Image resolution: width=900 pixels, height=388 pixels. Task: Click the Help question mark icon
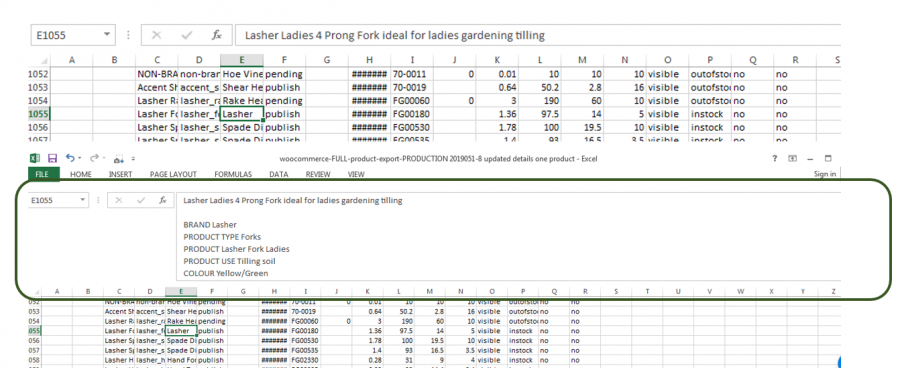click(x=774, y=158)
